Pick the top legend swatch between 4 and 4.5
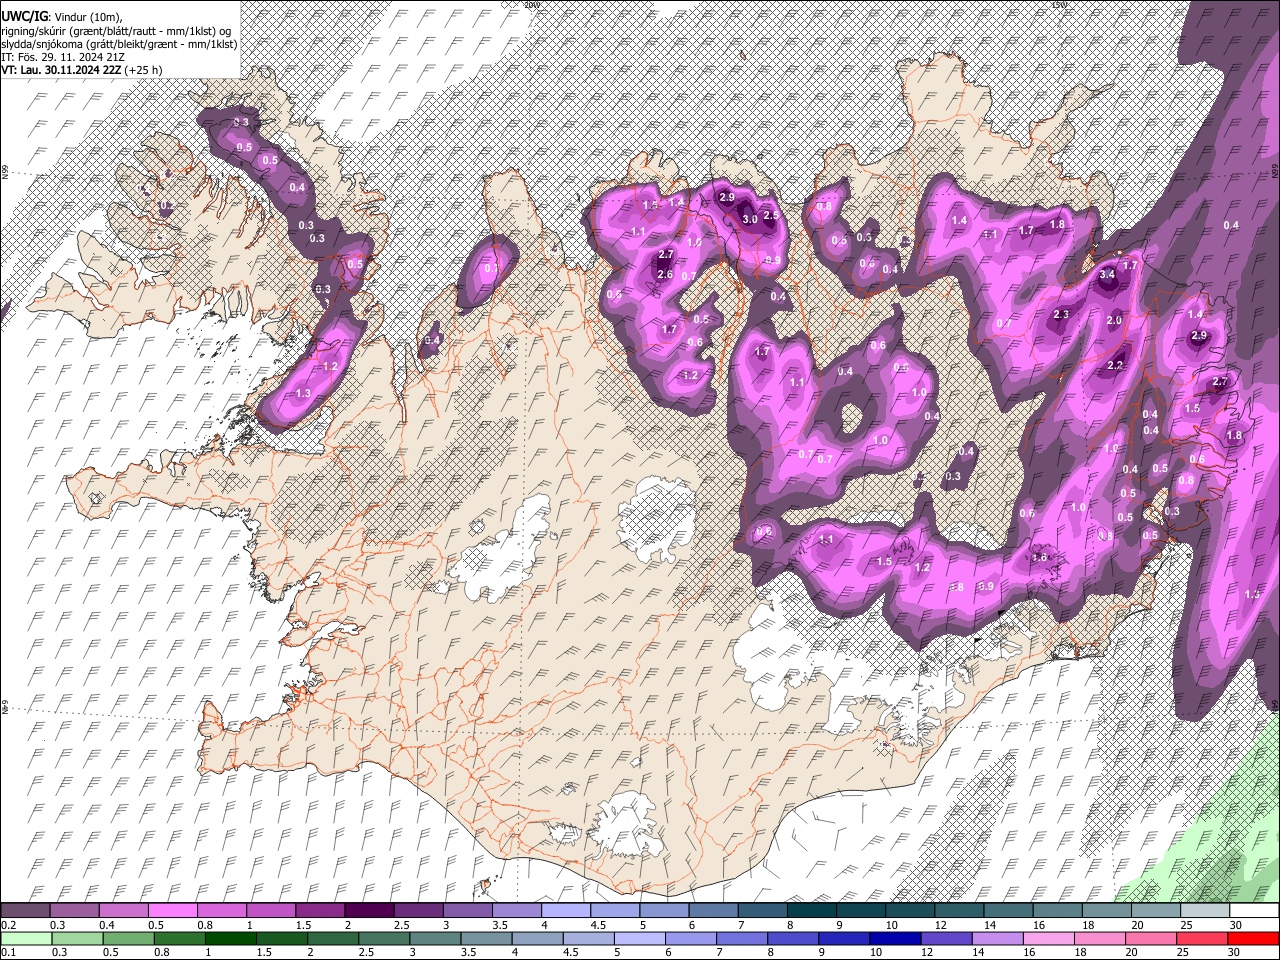This screenshot has height=960, width=1280. (566, 911)
